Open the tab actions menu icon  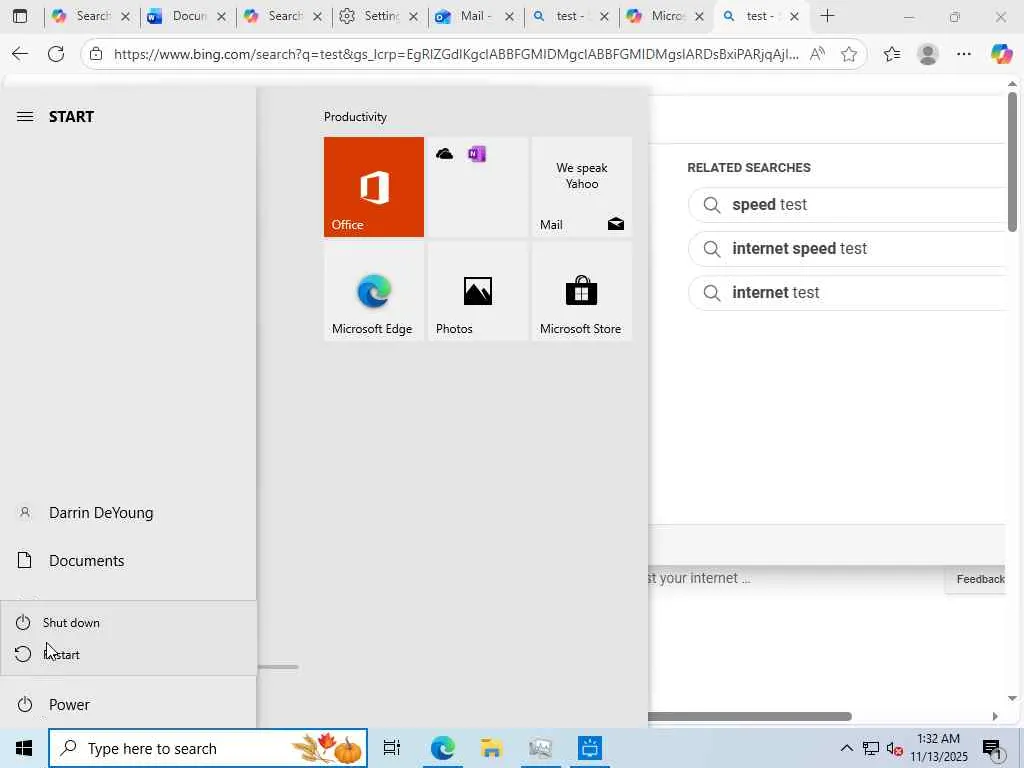[x=20, y=16]
